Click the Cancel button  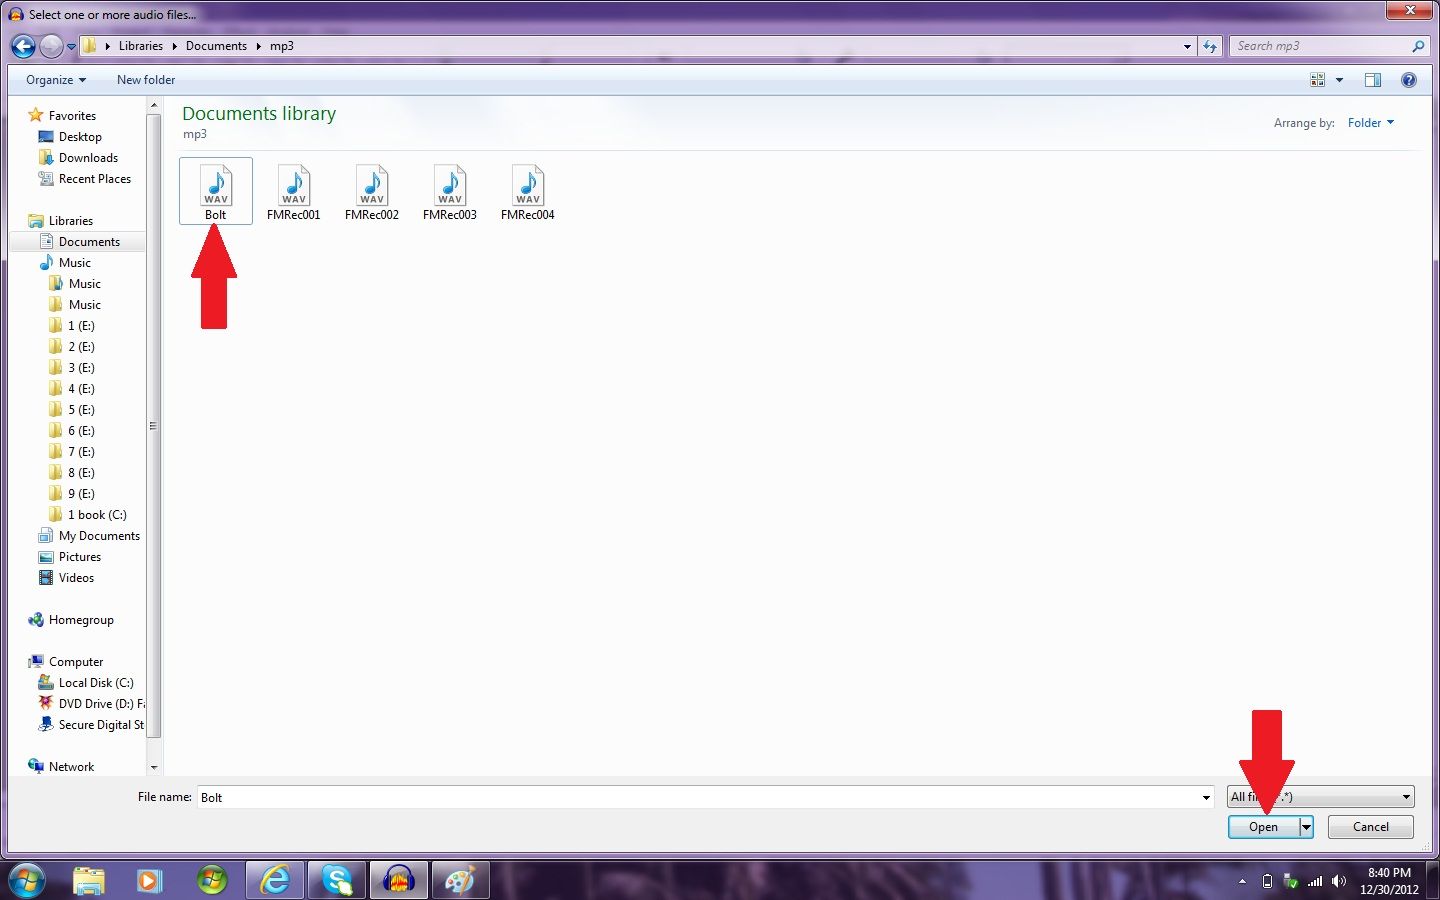click(1370, 827)
